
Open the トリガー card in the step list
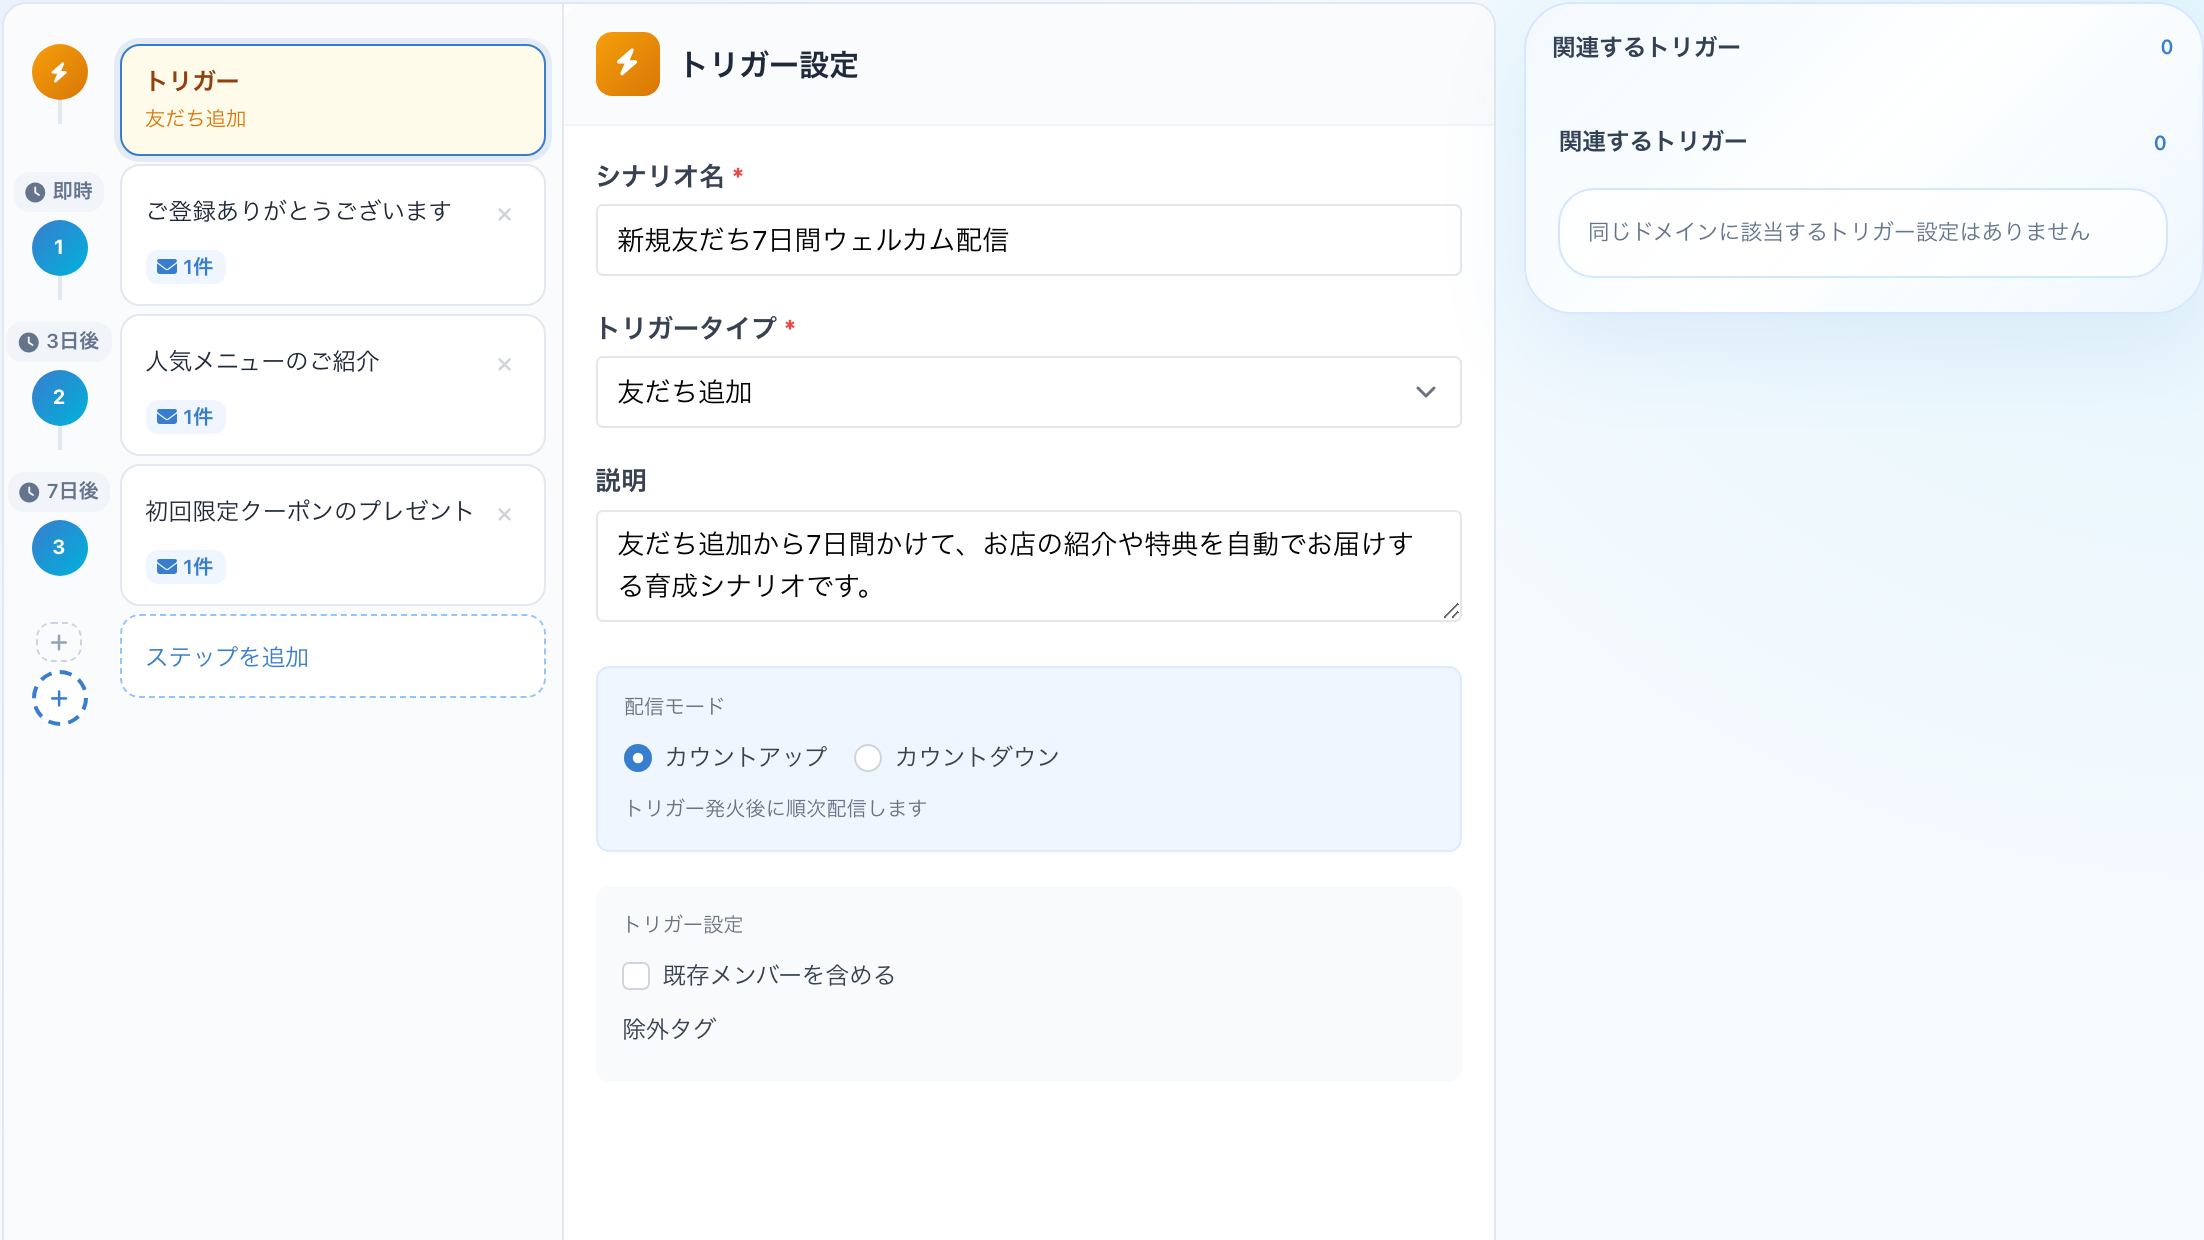tap(333, 100)
